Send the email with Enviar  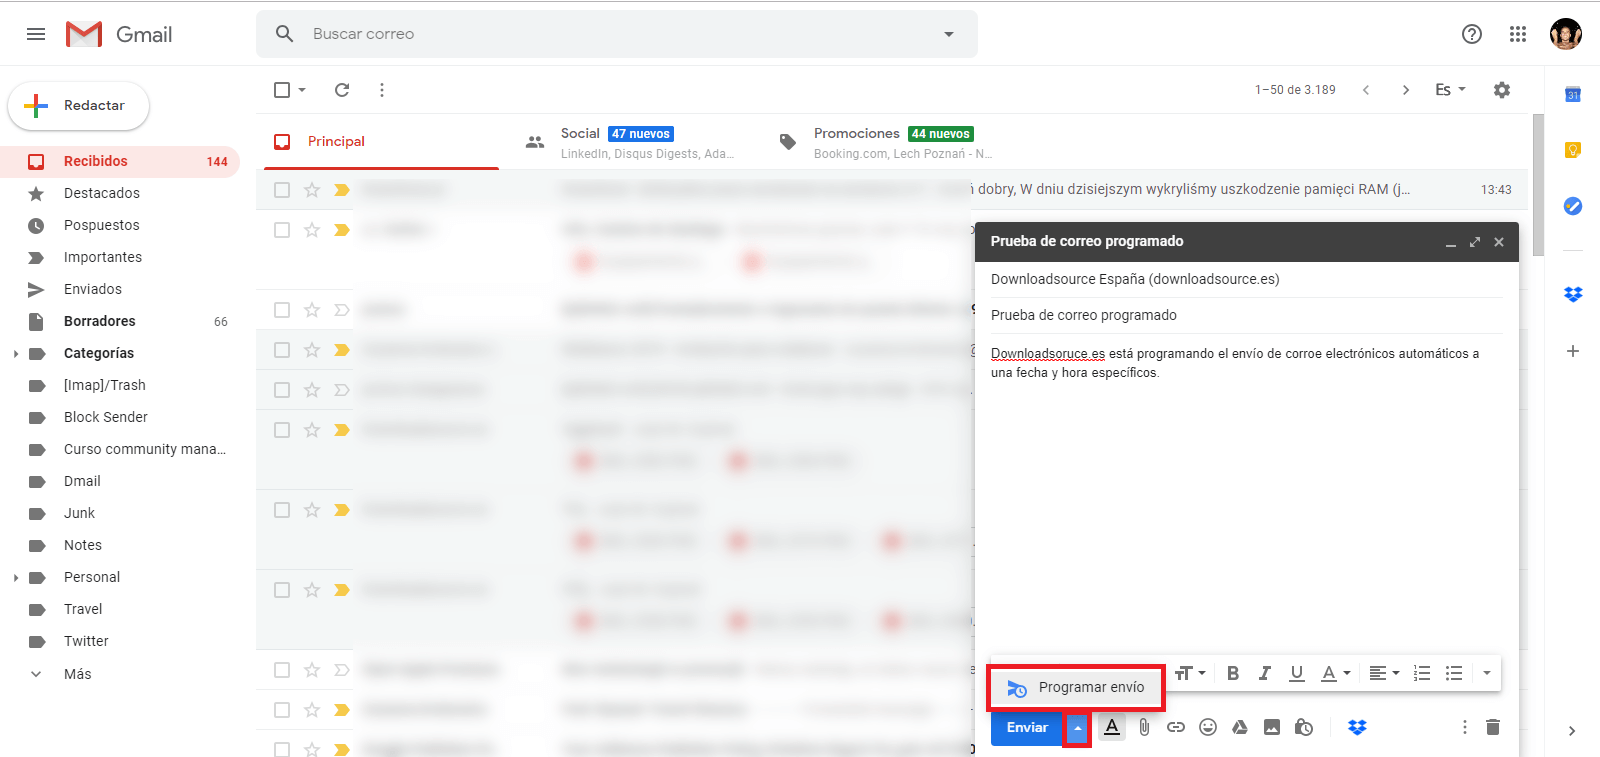click(1027, 728)
